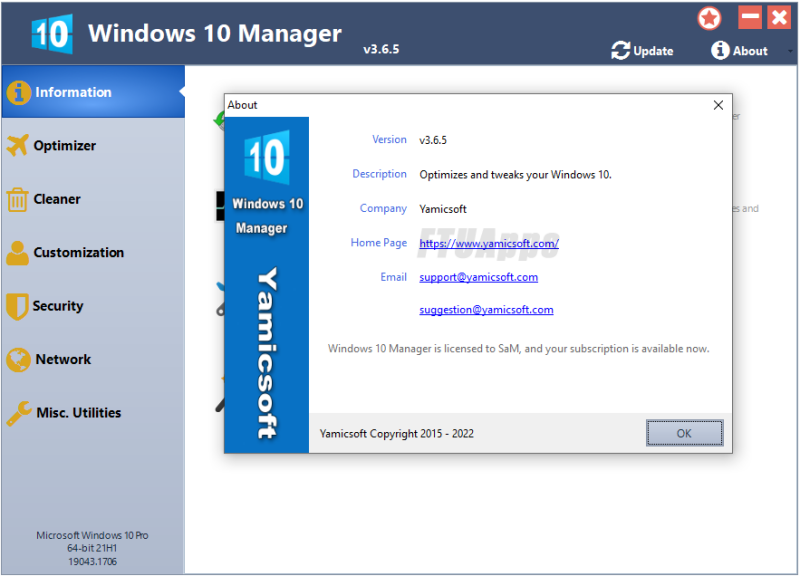Click the 'Yamicsoft' company value

pos(443,209)
